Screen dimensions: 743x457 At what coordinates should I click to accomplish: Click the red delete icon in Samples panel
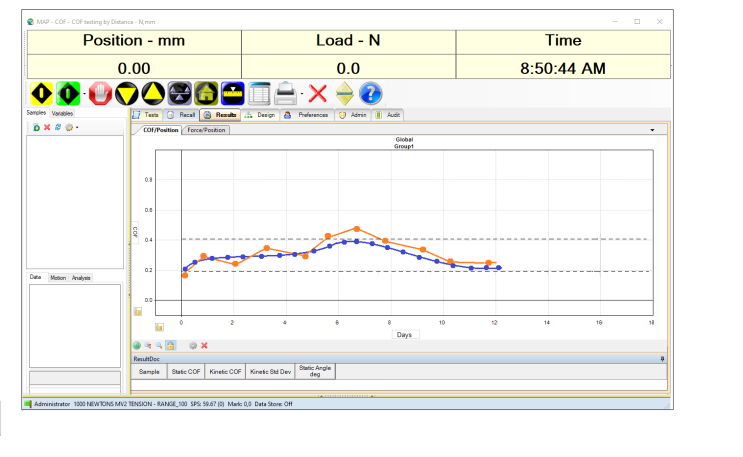[x=47, y=128]
